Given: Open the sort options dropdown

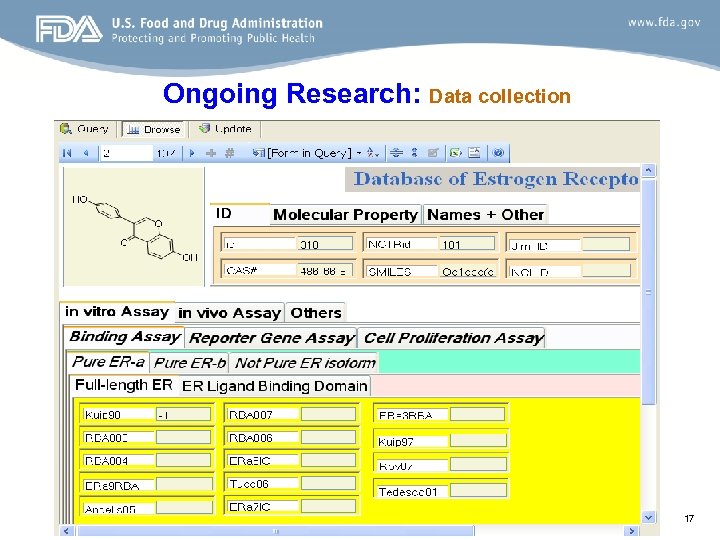Looking at the screenshot, I should (x=372, y=153).
